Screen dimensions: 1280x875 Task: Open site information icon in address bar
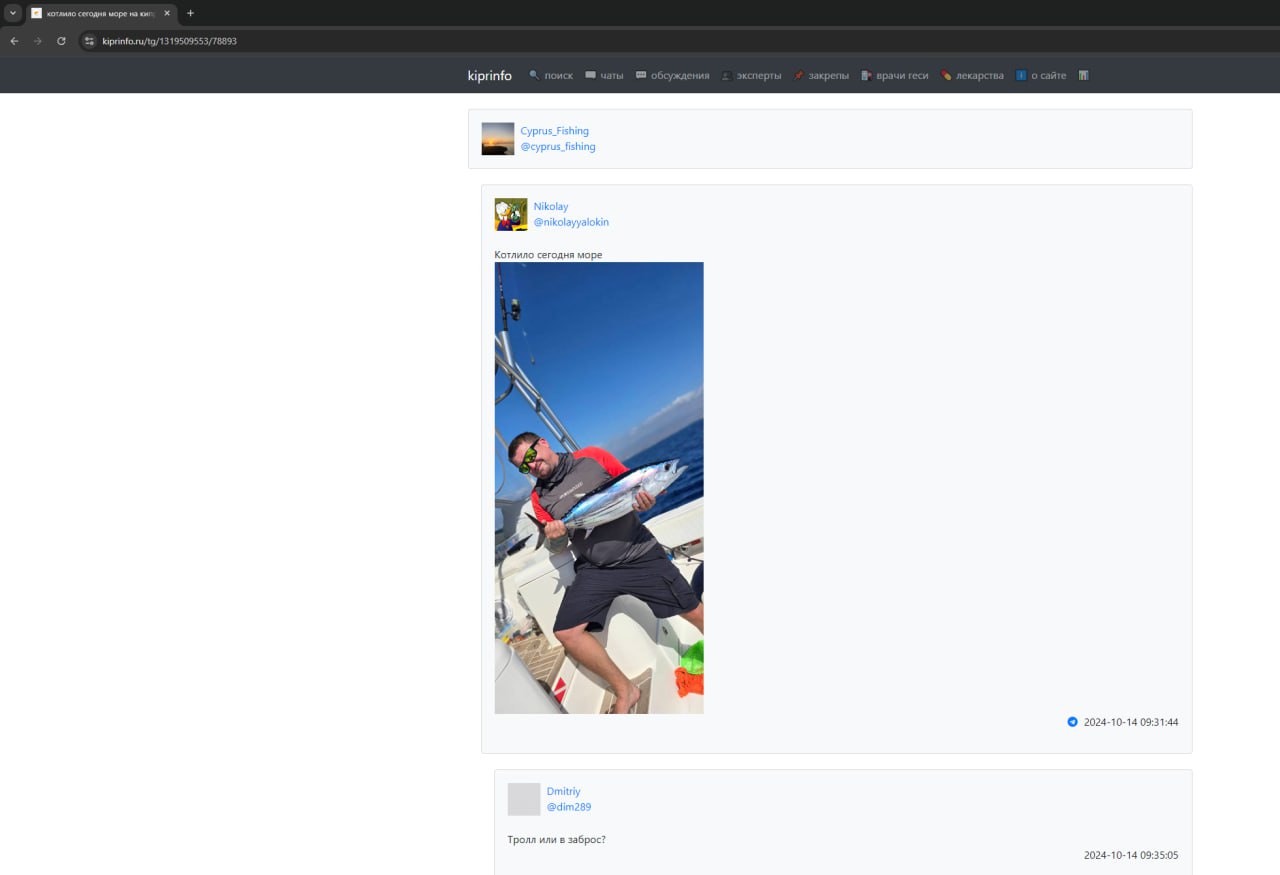click(x=89, y=41)
